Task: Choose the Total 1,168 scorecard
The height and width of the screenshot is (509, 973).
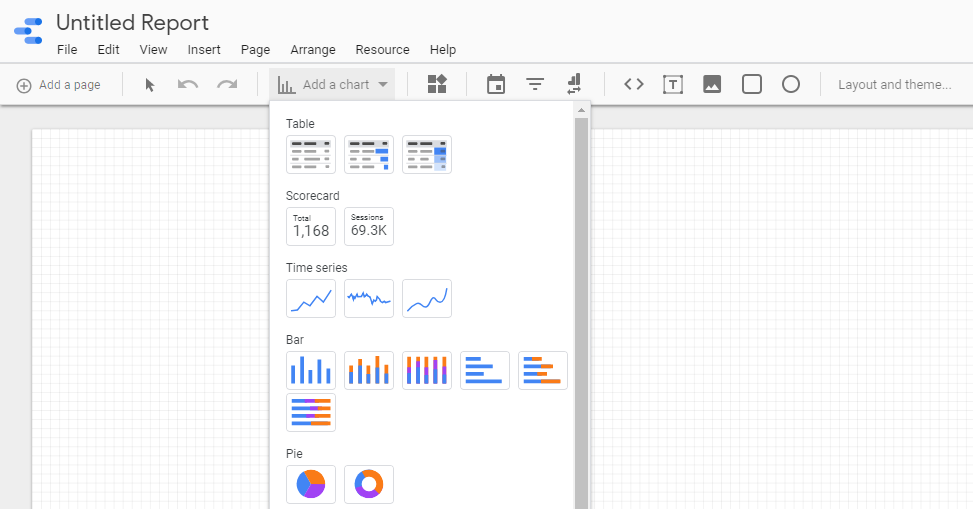Action: [x=311, y=227]
